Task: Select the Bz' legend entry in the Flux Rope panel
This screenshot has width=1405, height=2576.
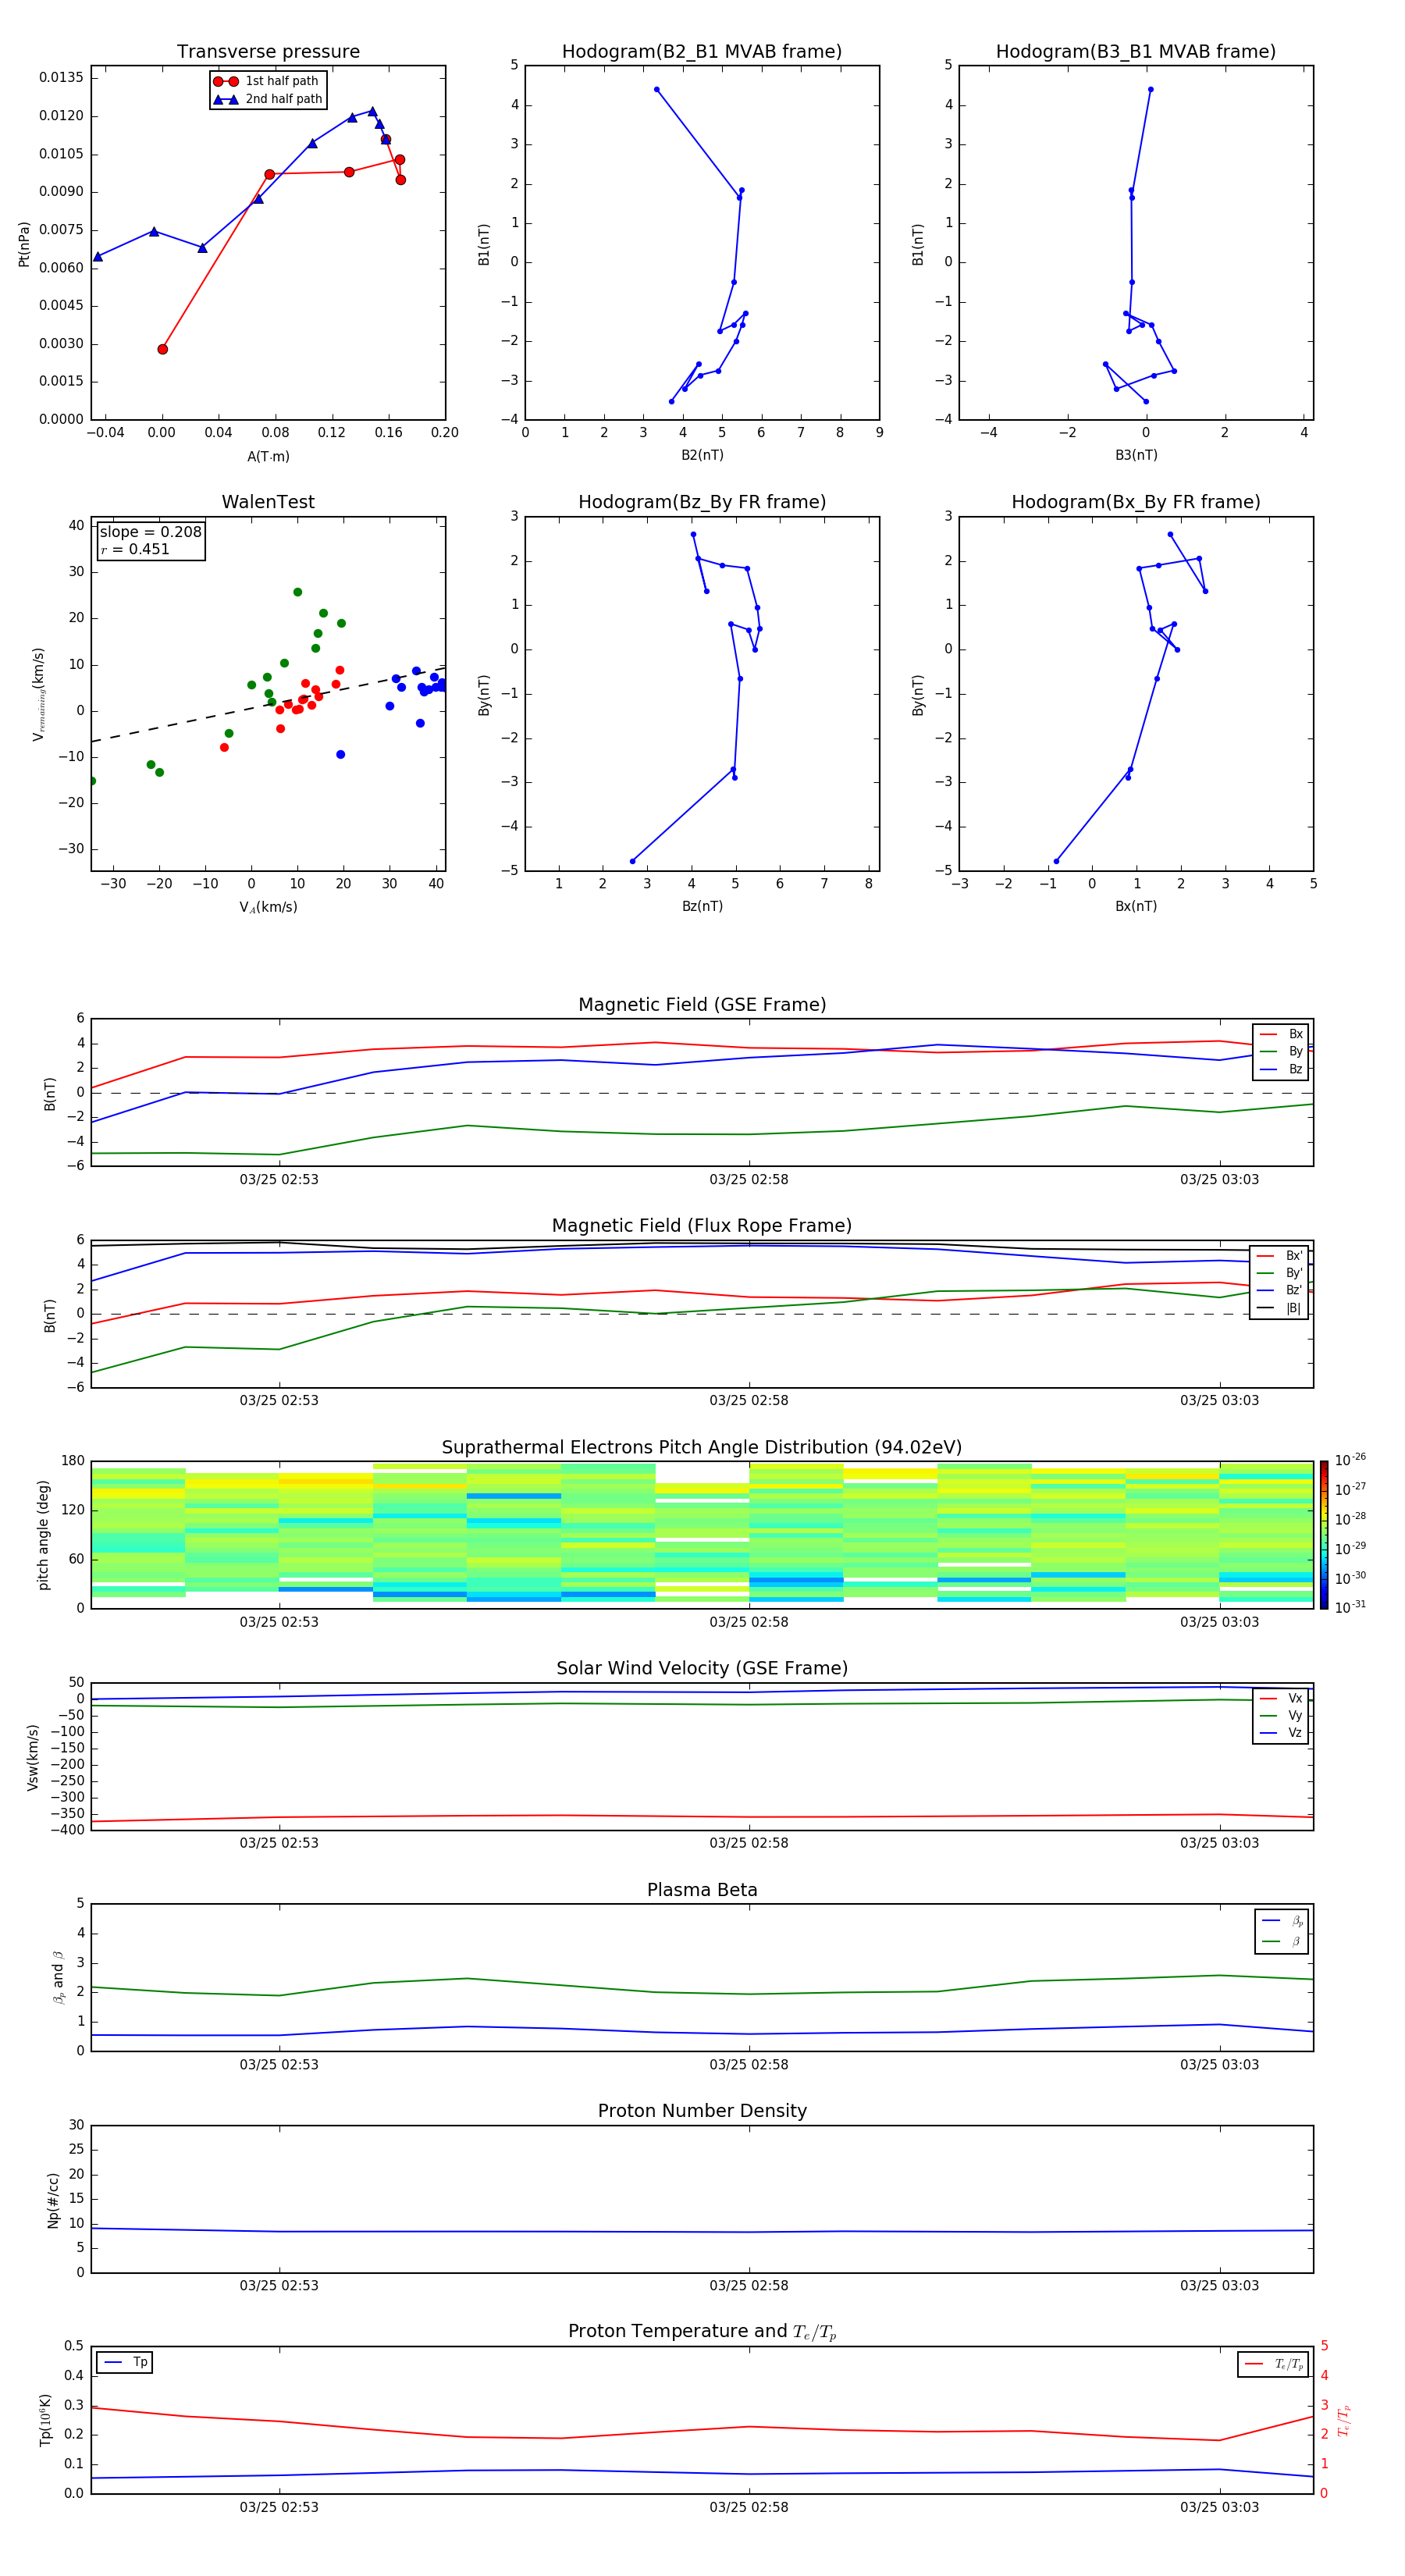Action: (x=1279, y=1290)
